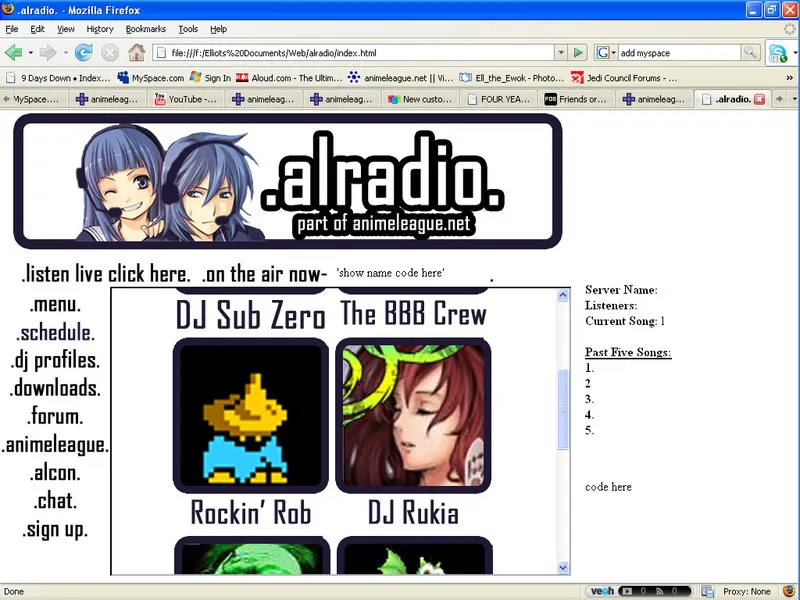The height and width of the screenshot is (600, 800).
Task: Click the search magnifier icon
Action: point(750,52)
